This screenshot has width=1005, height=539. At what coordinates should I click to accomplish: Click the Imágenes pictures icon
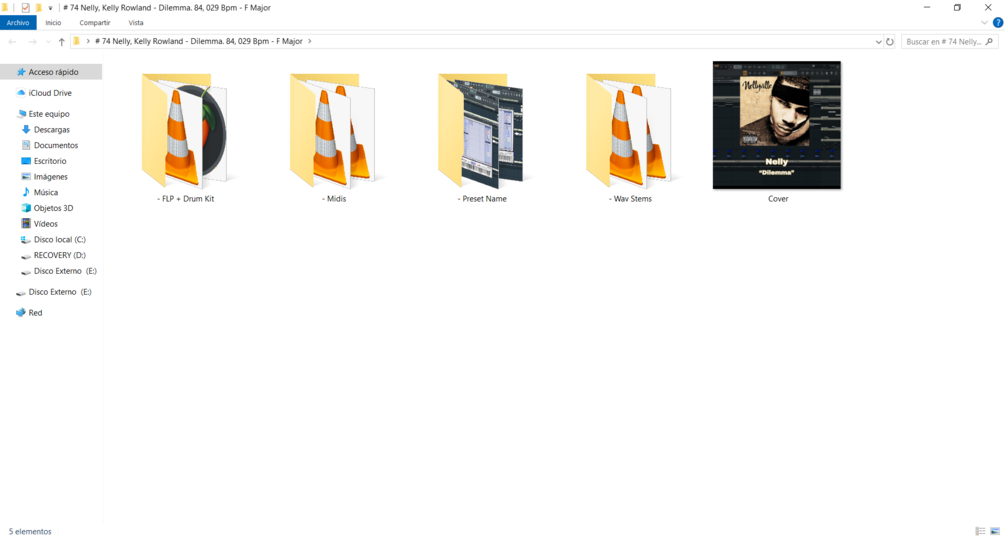[x=26, y=176]
